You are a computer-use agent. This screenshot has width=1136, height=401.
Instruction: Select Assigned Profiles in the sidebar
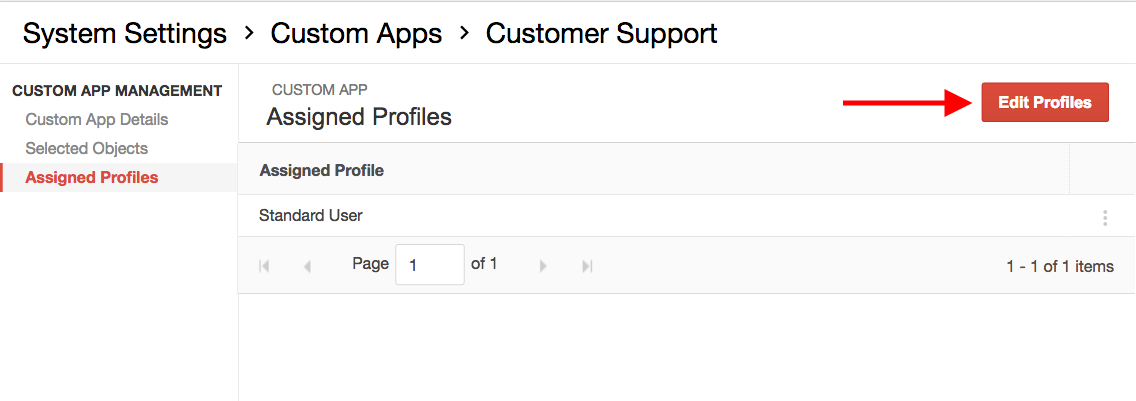[92, 177]
